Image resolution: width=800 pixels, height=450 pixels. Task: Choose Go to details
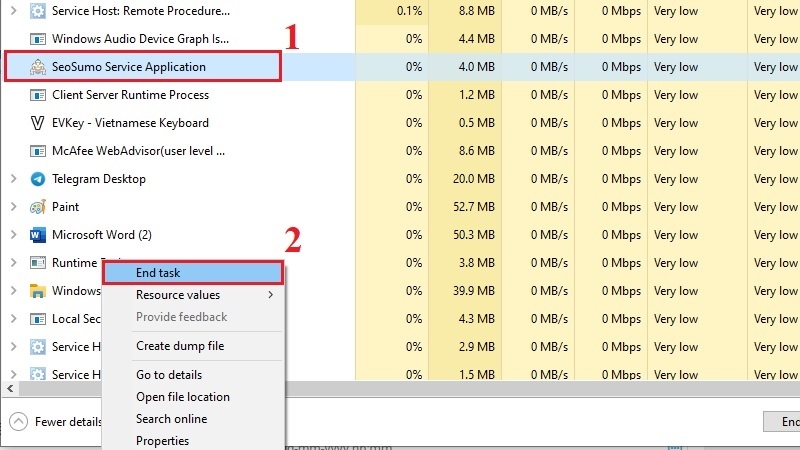(x=193, y=375)
